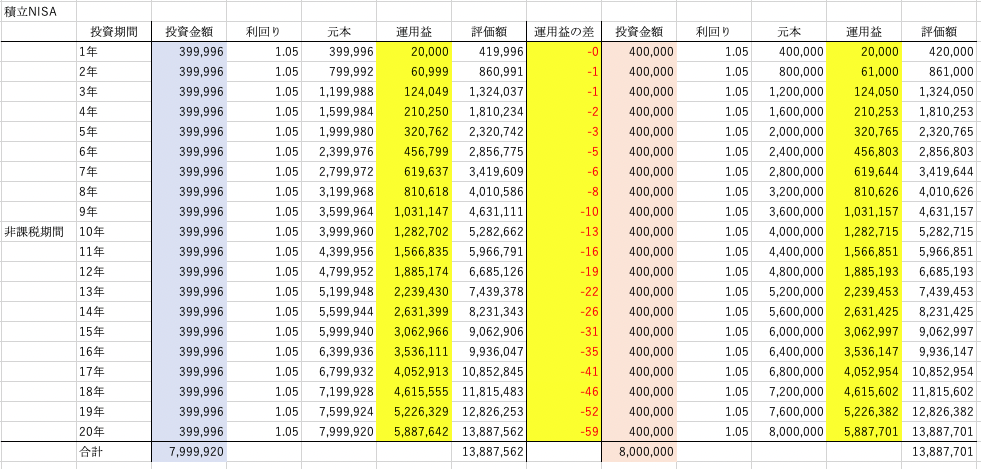
Task: Select the 非課税期間 label cell
Action: coord(37,231)
